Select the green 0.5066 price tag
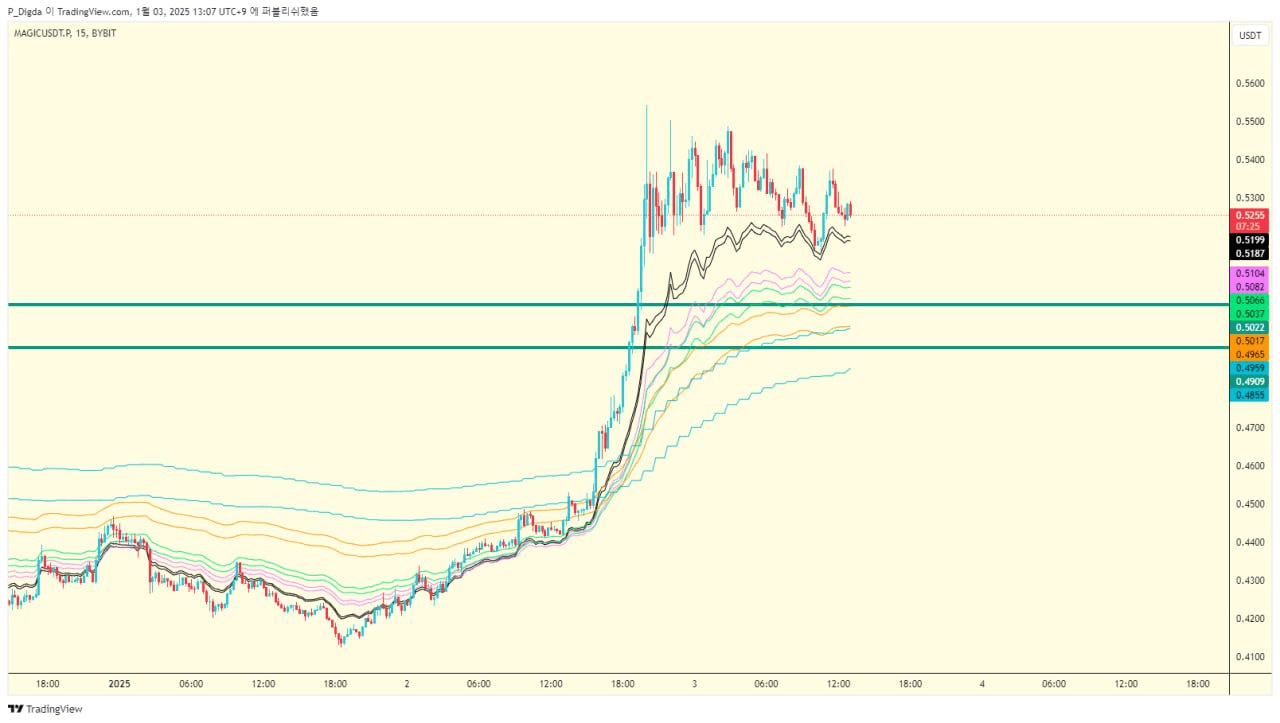The image size is (1280, 723). pyautogui.click(x=1250, y=300)
